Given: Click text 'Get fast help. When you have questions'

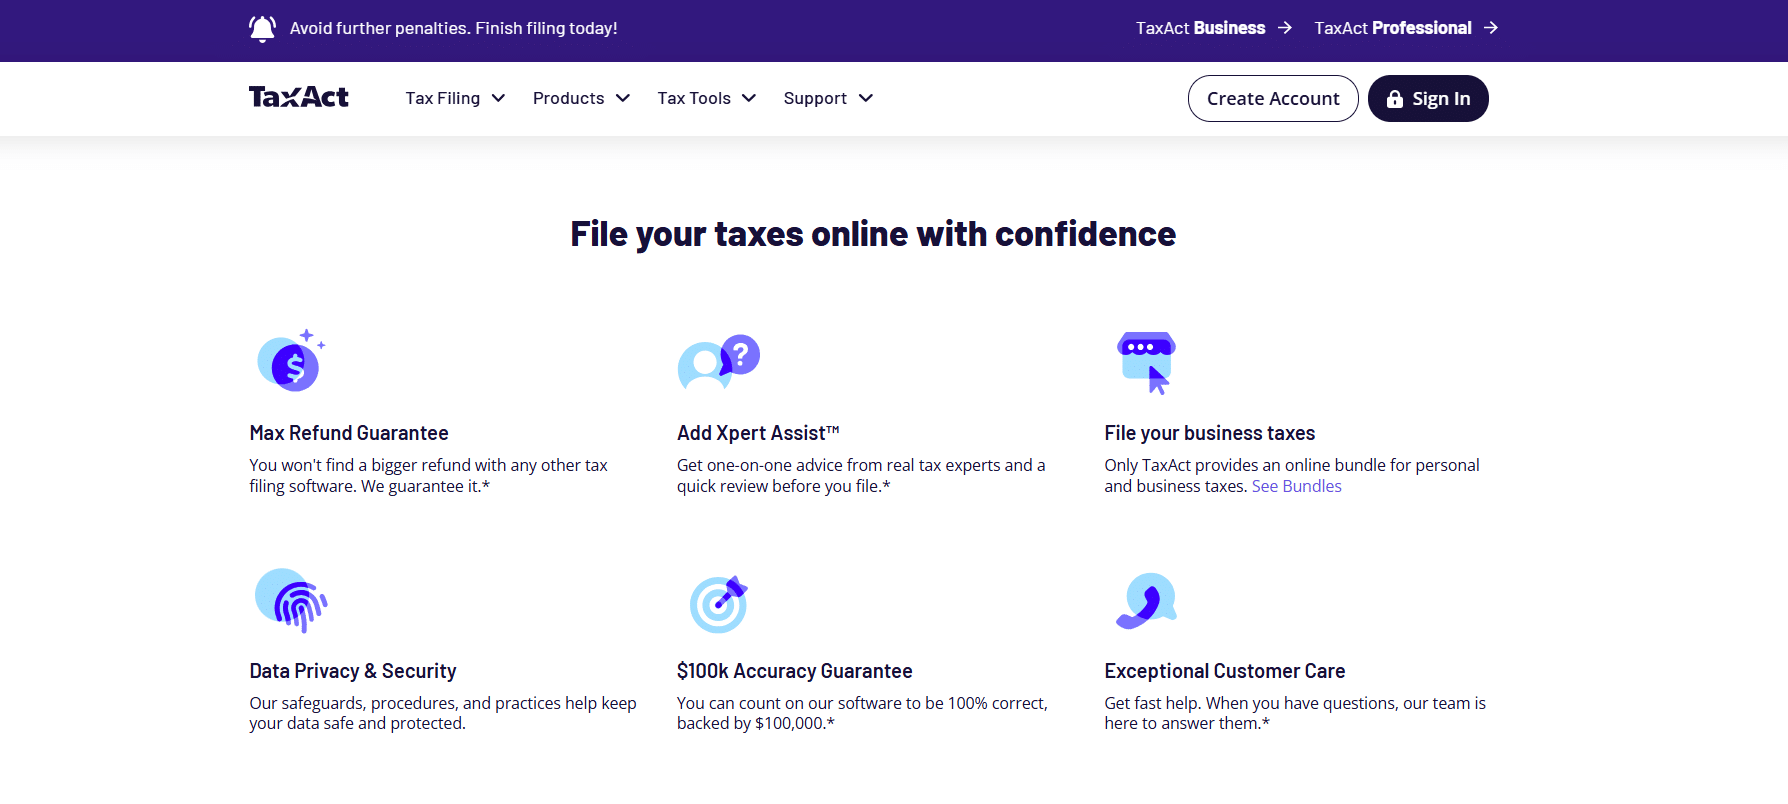Looking at the screenshot, I should [1295, 713].
